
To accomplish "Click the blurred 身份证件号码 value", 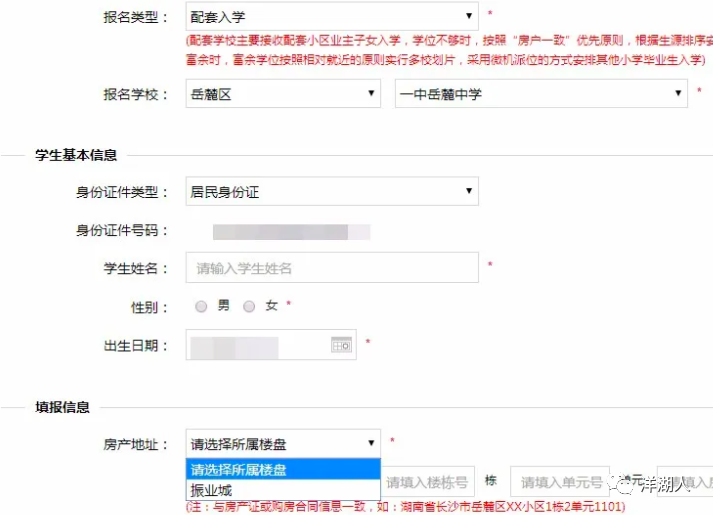I will tap(291, 232).
